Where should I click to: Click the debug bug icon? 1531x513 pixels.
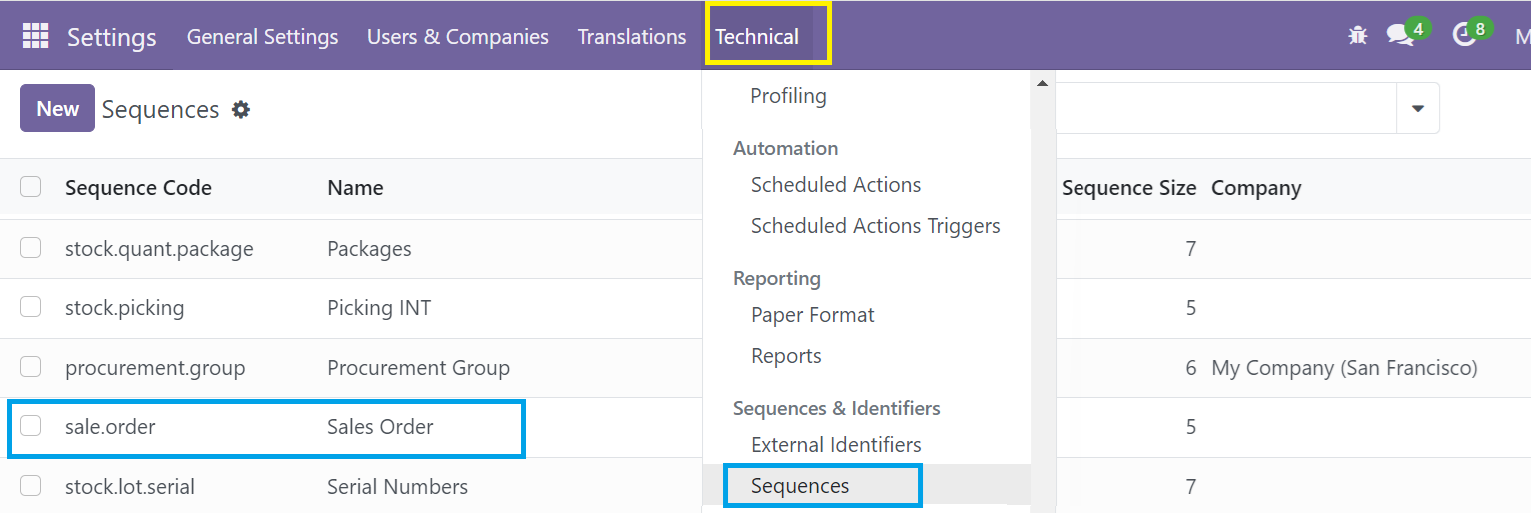[x=1357, y=36]
